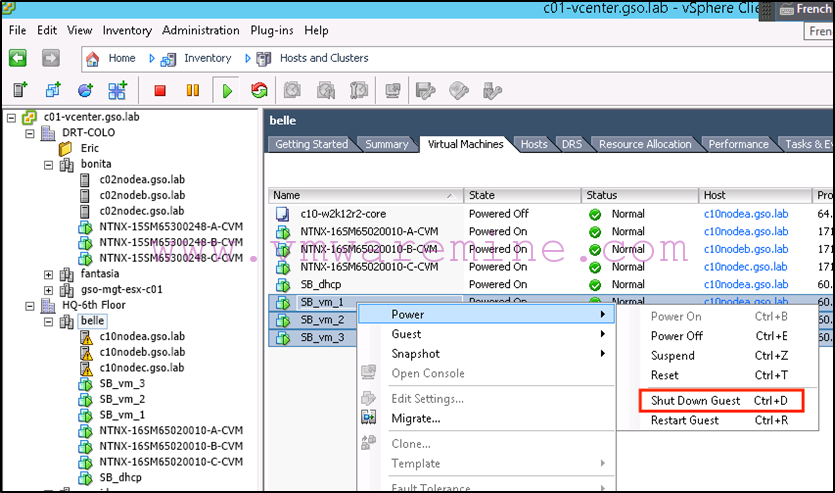This screenshot has width=835, height=493.
Task: Open the Plug-ins menu
Action: coord(272,30)
